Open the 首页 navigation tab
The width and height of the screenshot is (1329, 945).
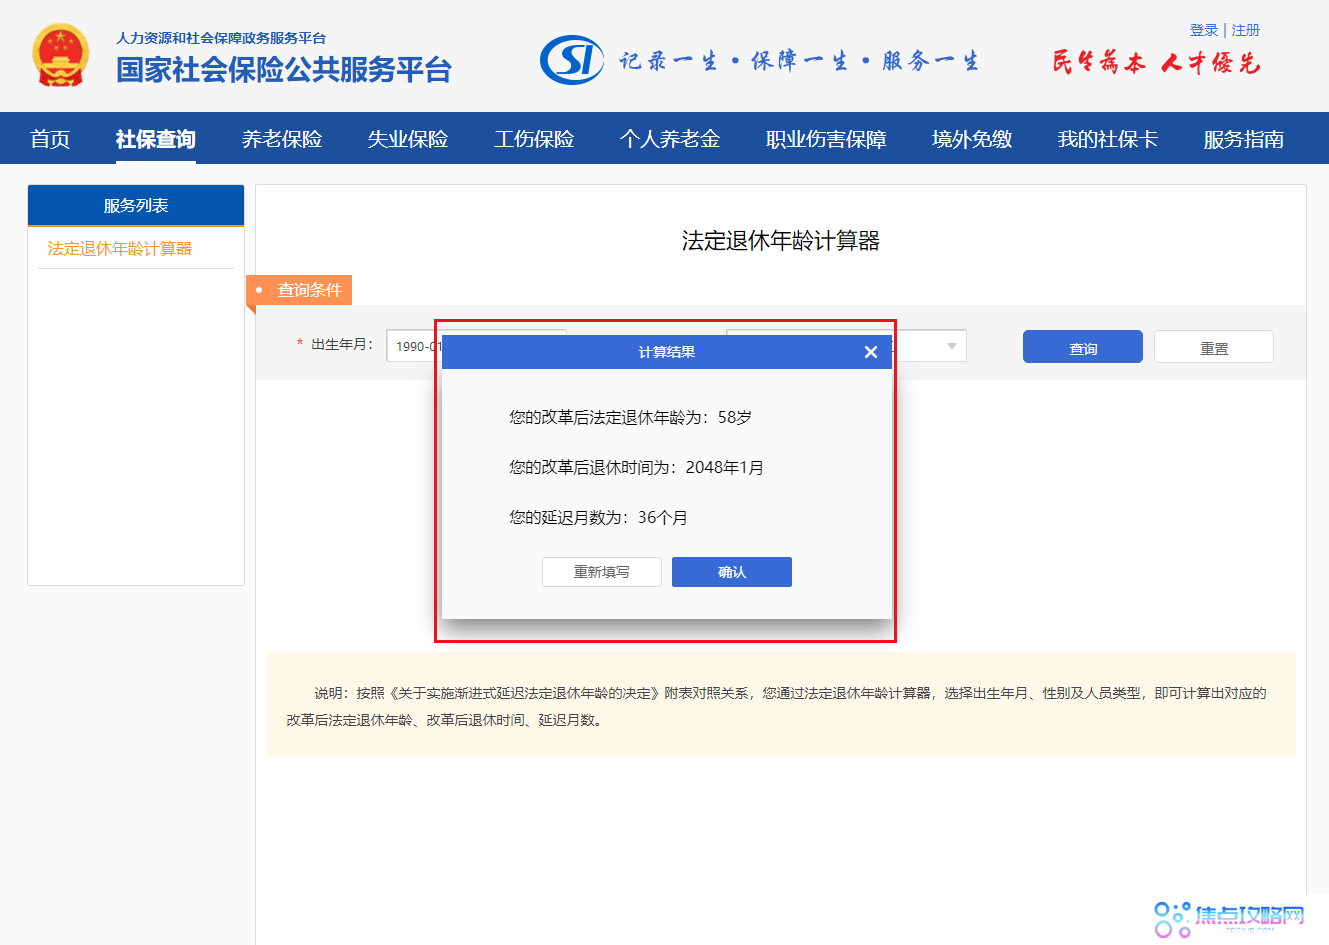pyautogui.click(x=50, y=139)
